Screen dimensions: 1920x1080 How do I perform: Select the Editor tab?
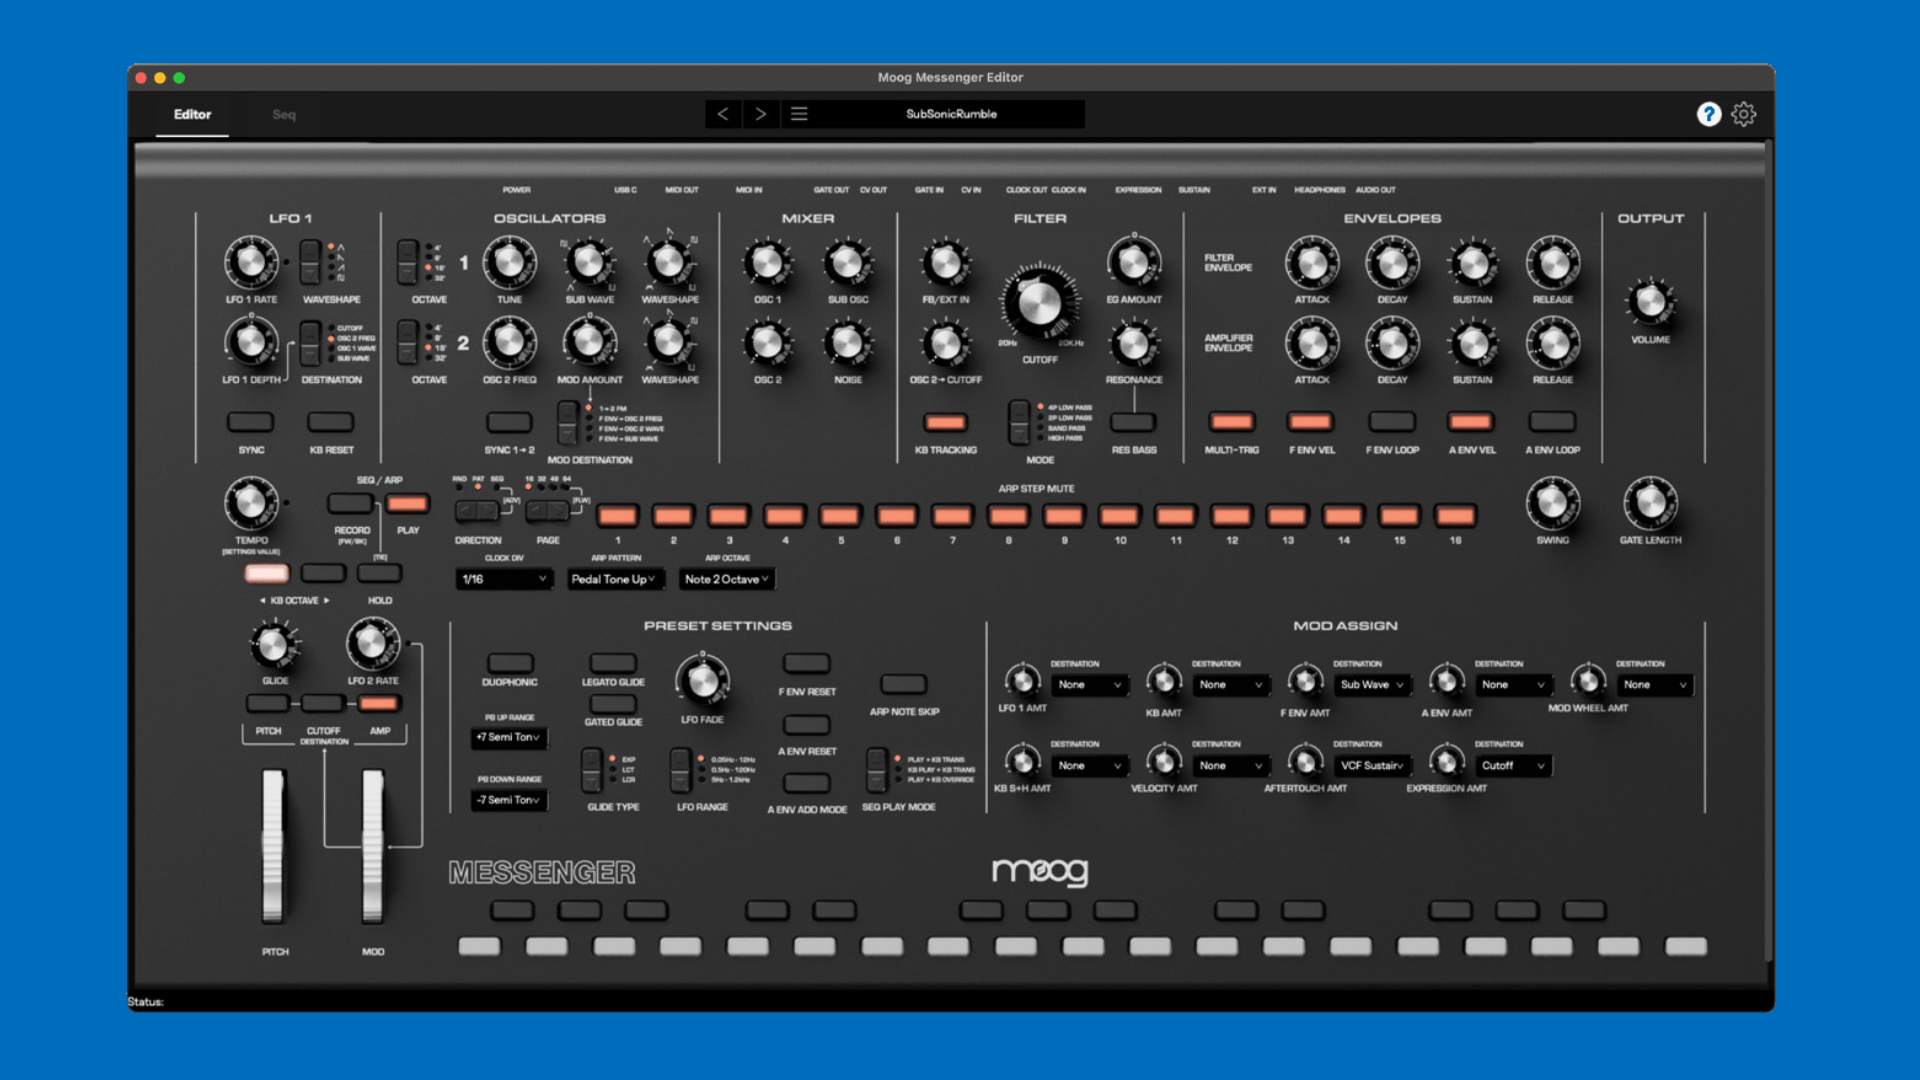(x=192, y=115)
